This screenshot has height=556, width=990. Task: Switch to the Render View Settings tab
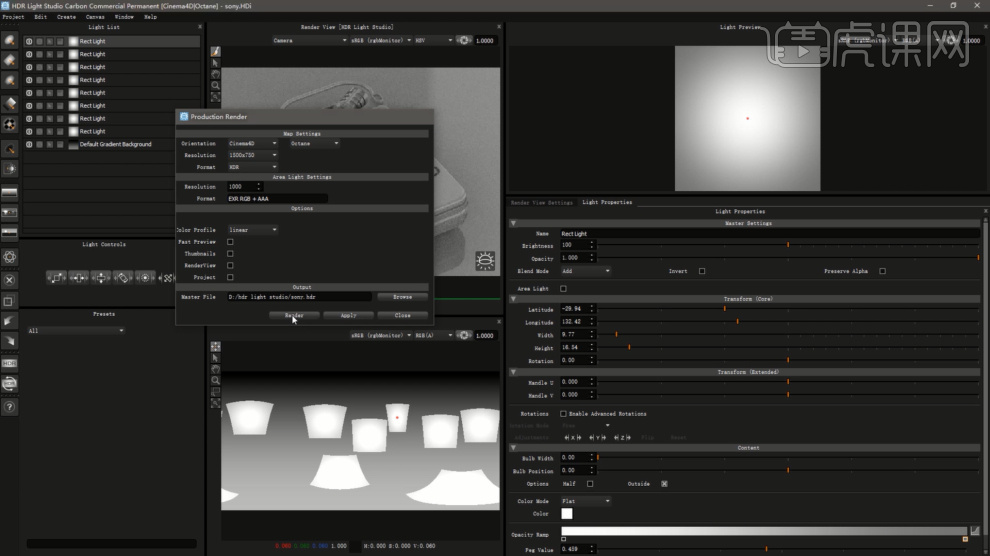click(x=541, y=203)
